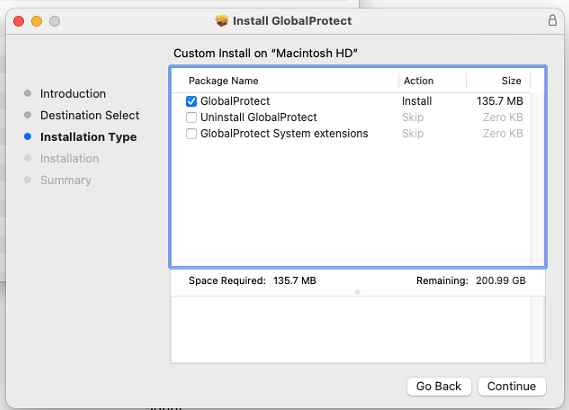The width and height of the screenshot is (569, 410).
Task: Select the Introduction step in sidebar
Action: pyautogui.click(x=73, y=94)
